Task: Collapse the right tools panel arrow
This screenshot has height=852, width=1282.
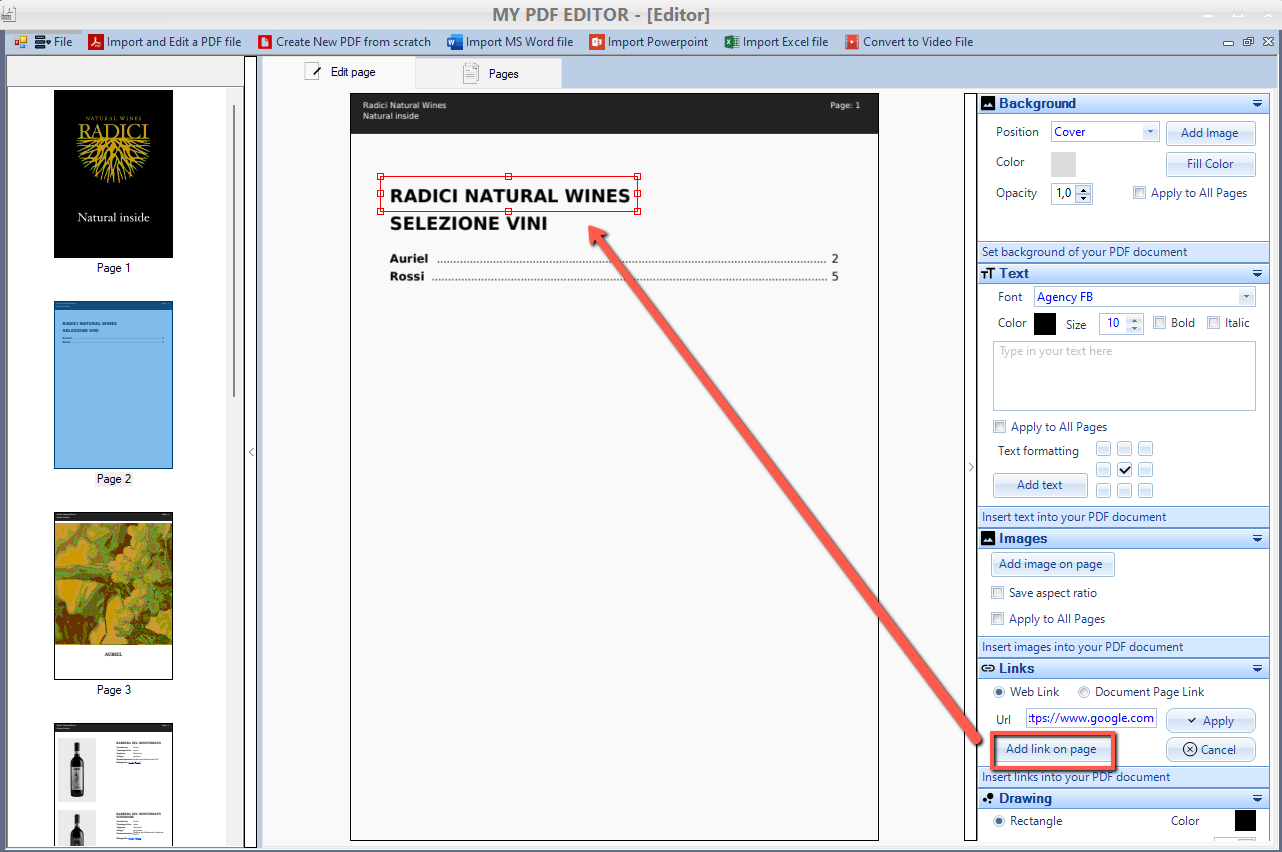Action: 970,466
